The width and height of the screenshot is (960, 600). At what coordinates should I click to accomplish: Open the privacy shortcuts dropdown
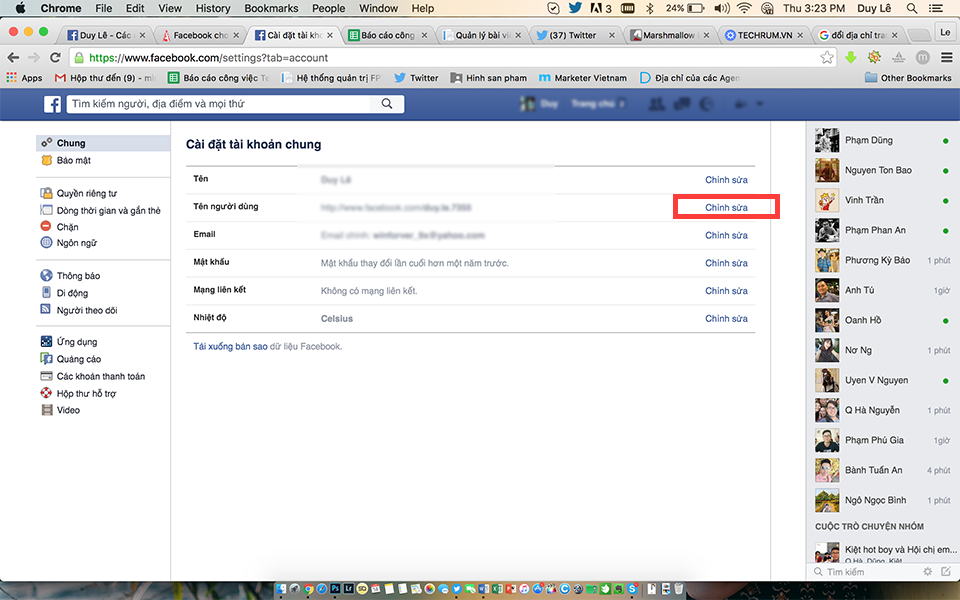pos(740,105)
